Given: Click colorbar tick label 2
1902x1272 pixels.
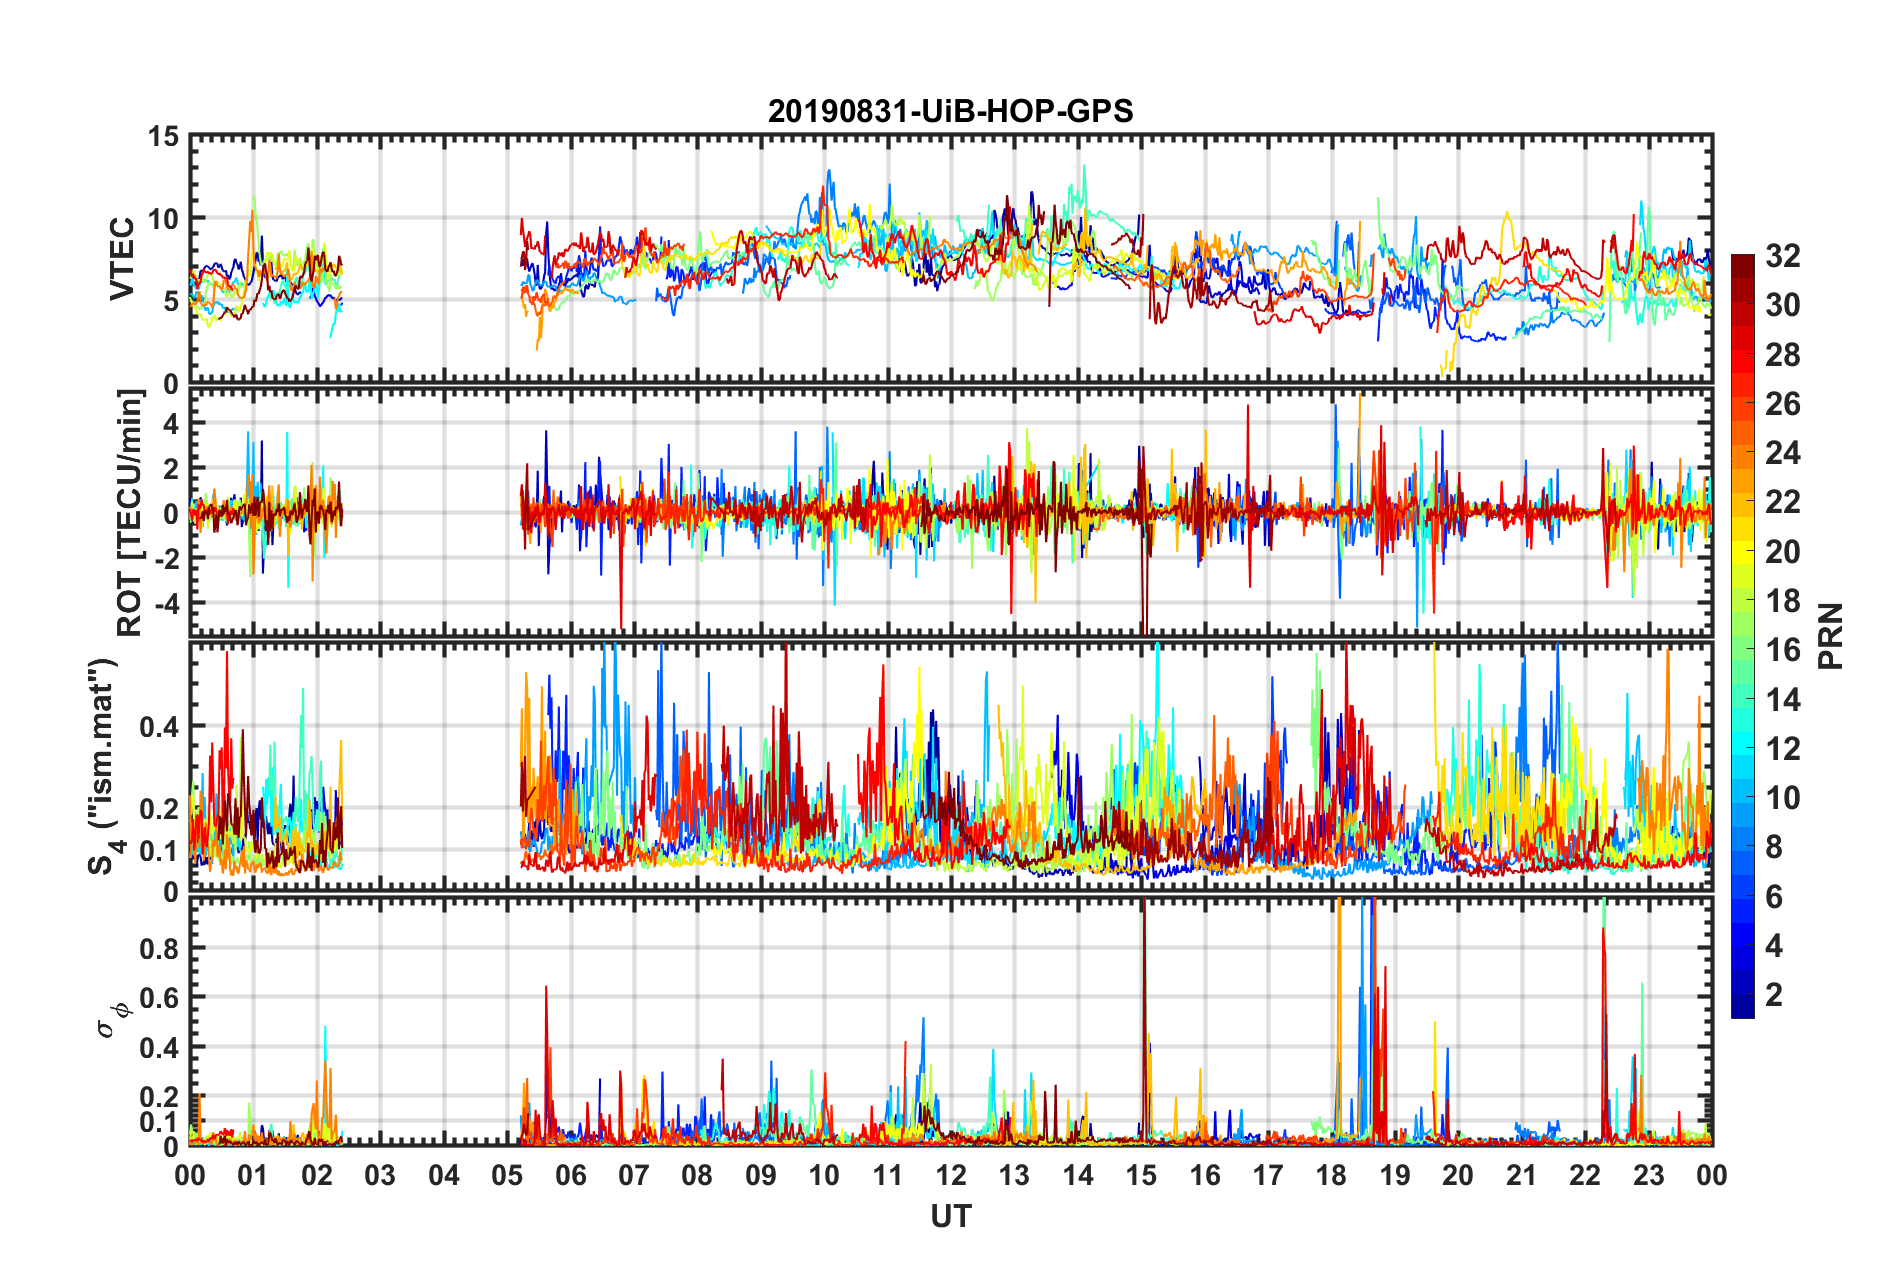Looking at the screenshot, I should (1774, 995).
